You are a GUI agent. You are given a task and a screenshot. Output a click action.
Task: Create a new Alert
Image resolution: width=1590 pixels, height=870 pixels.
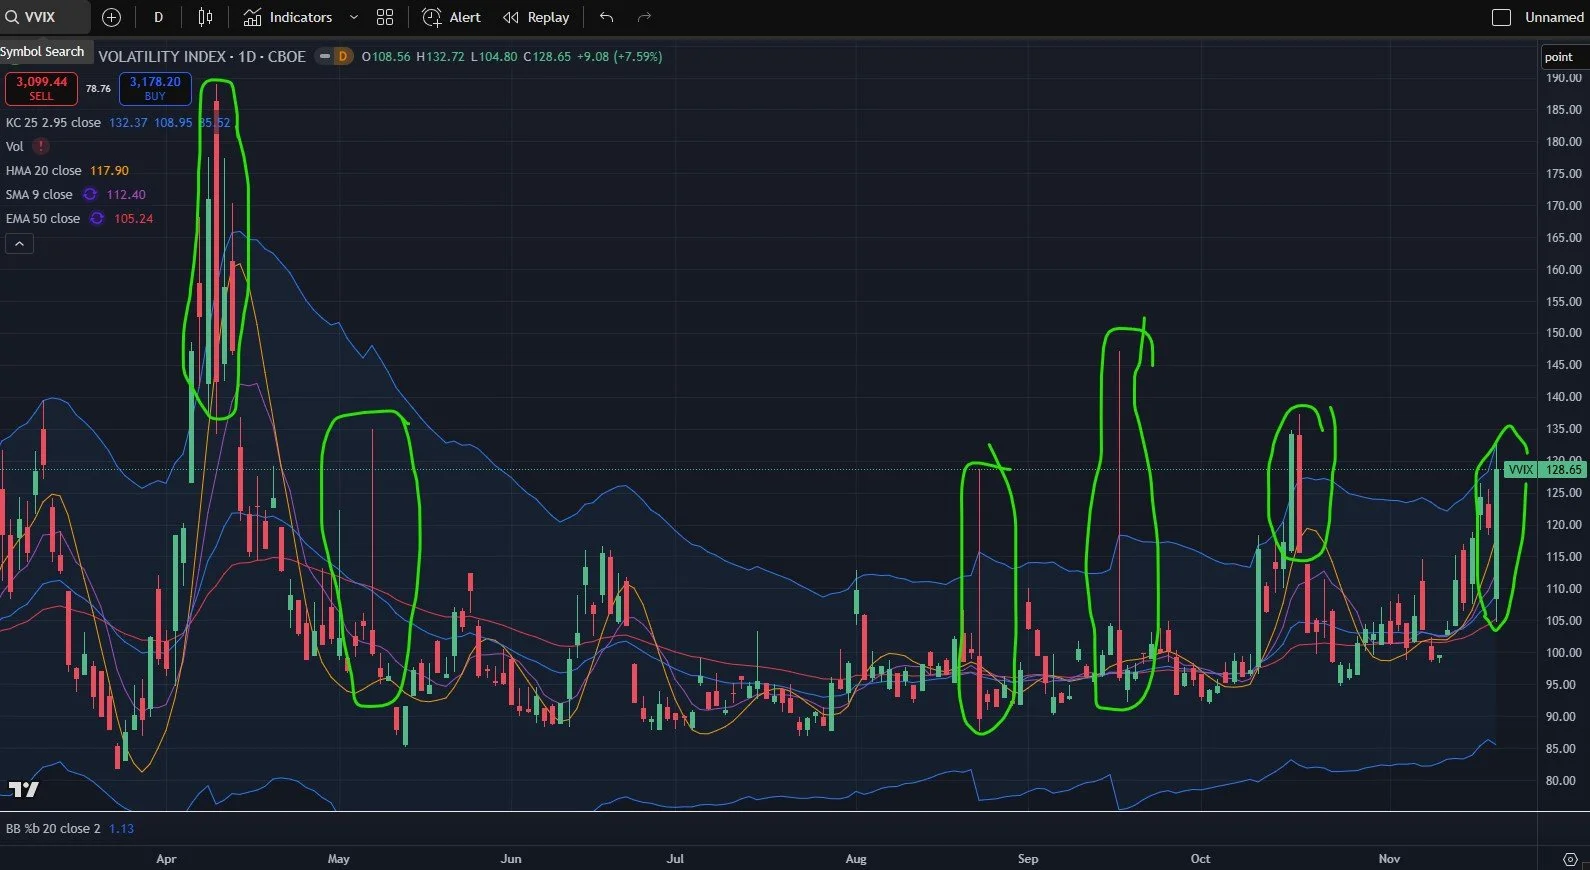point(451,17)
